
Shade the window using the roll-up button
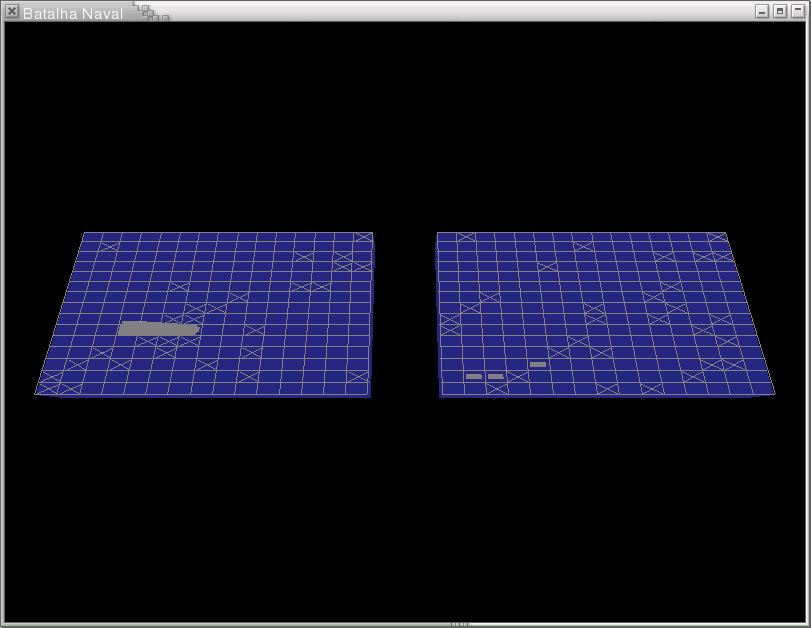[x=798, y=11]
